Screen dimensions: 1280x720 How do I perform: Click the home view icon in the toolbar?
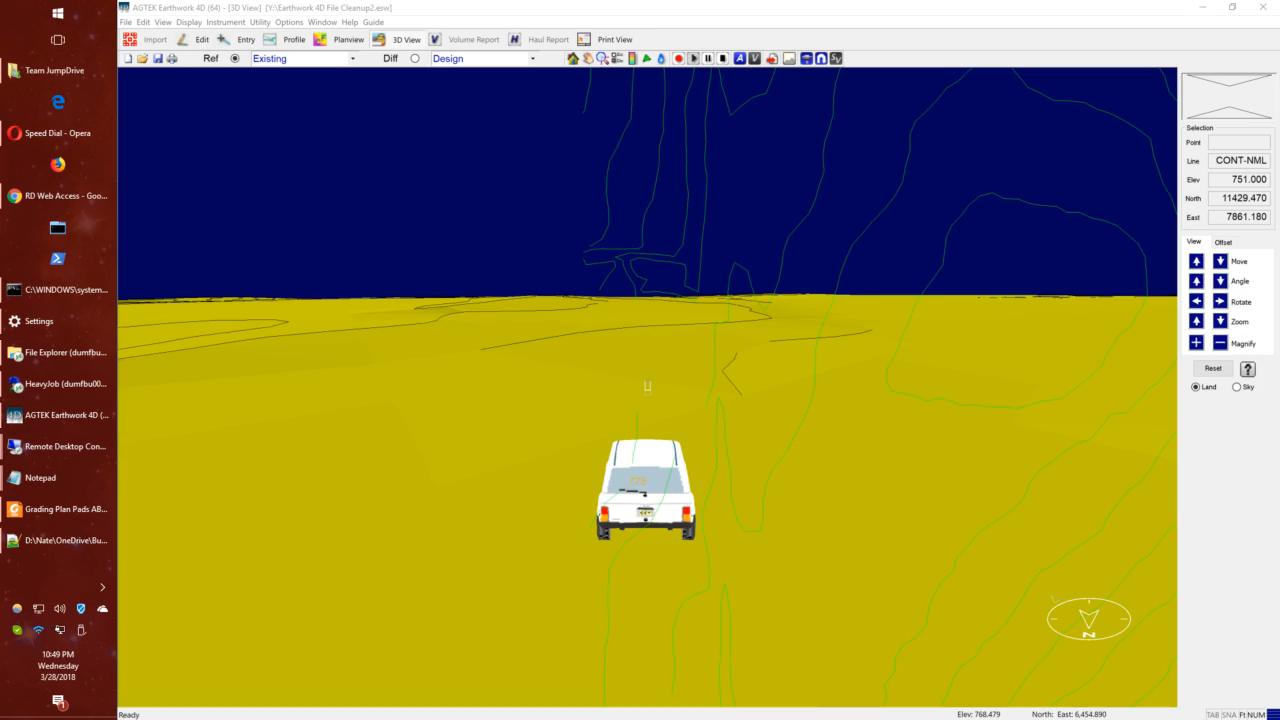click(573, 58)
